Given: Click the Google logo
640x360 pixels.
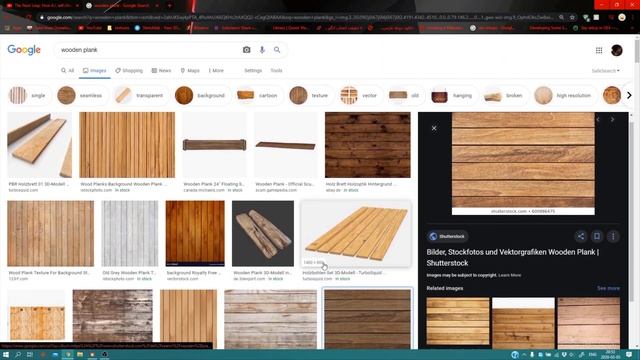Looking at the screenshot, I should pyautogui.click(x=24, y=50).
